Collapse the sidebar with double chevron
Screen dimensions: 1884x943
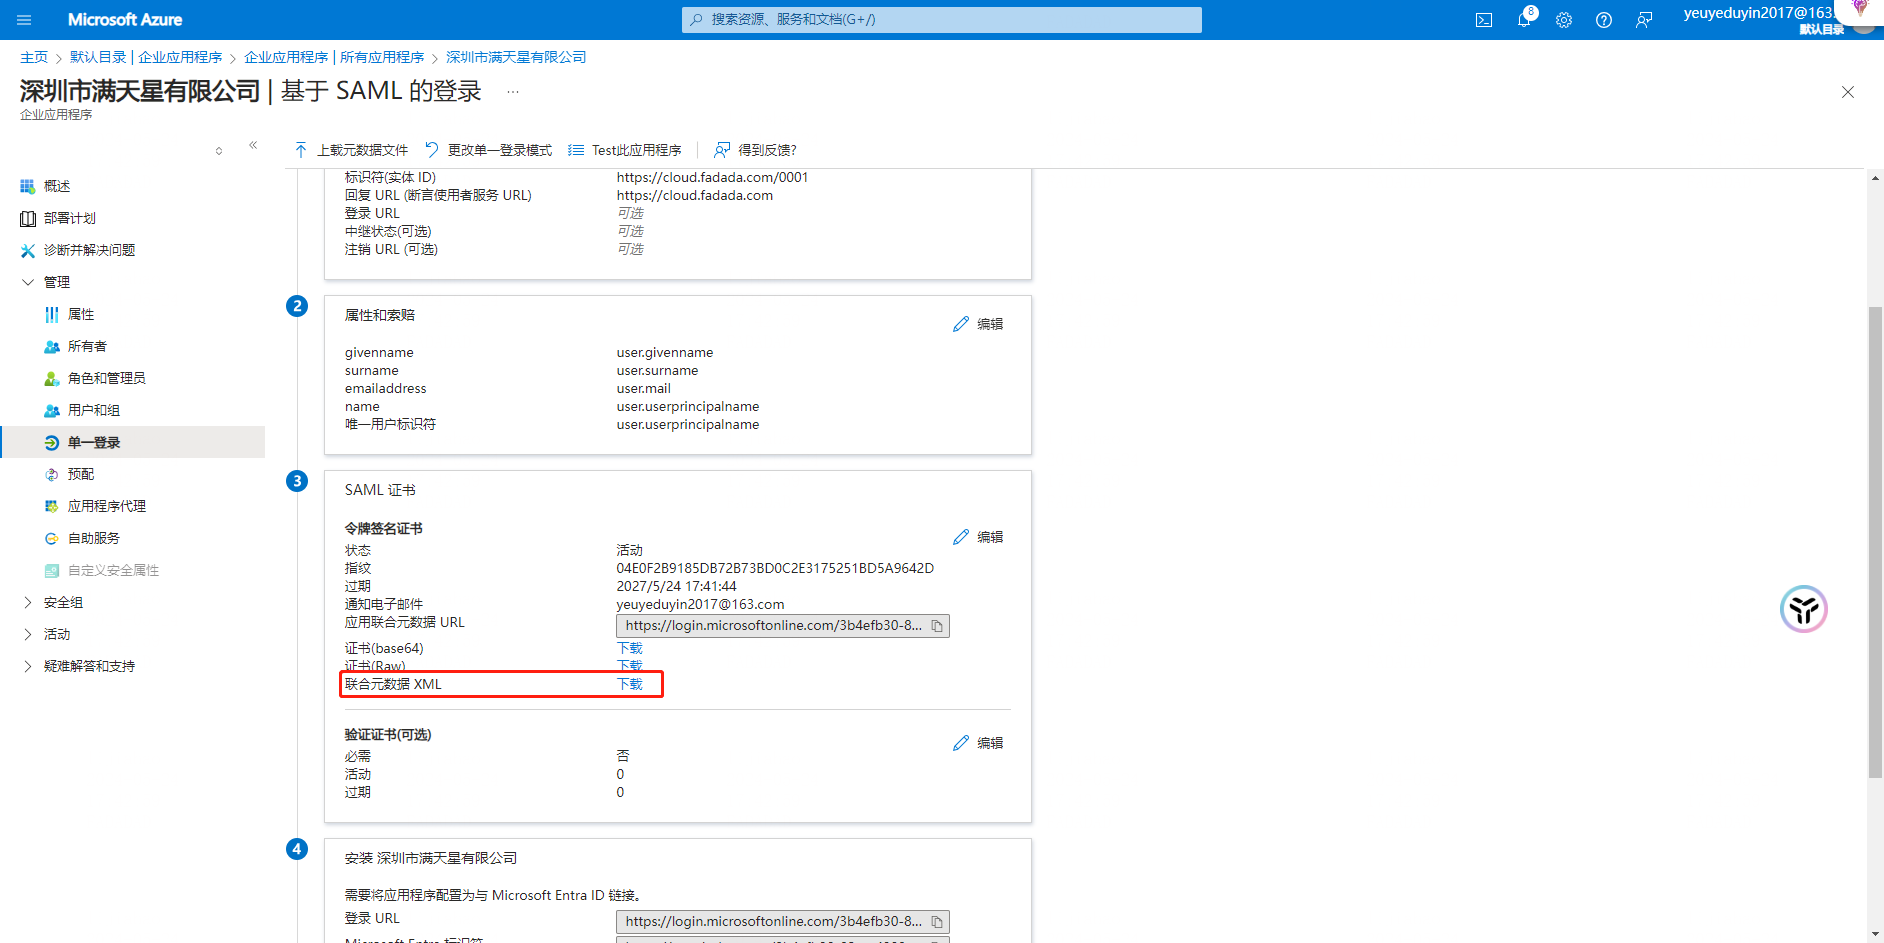coord(253,146)
